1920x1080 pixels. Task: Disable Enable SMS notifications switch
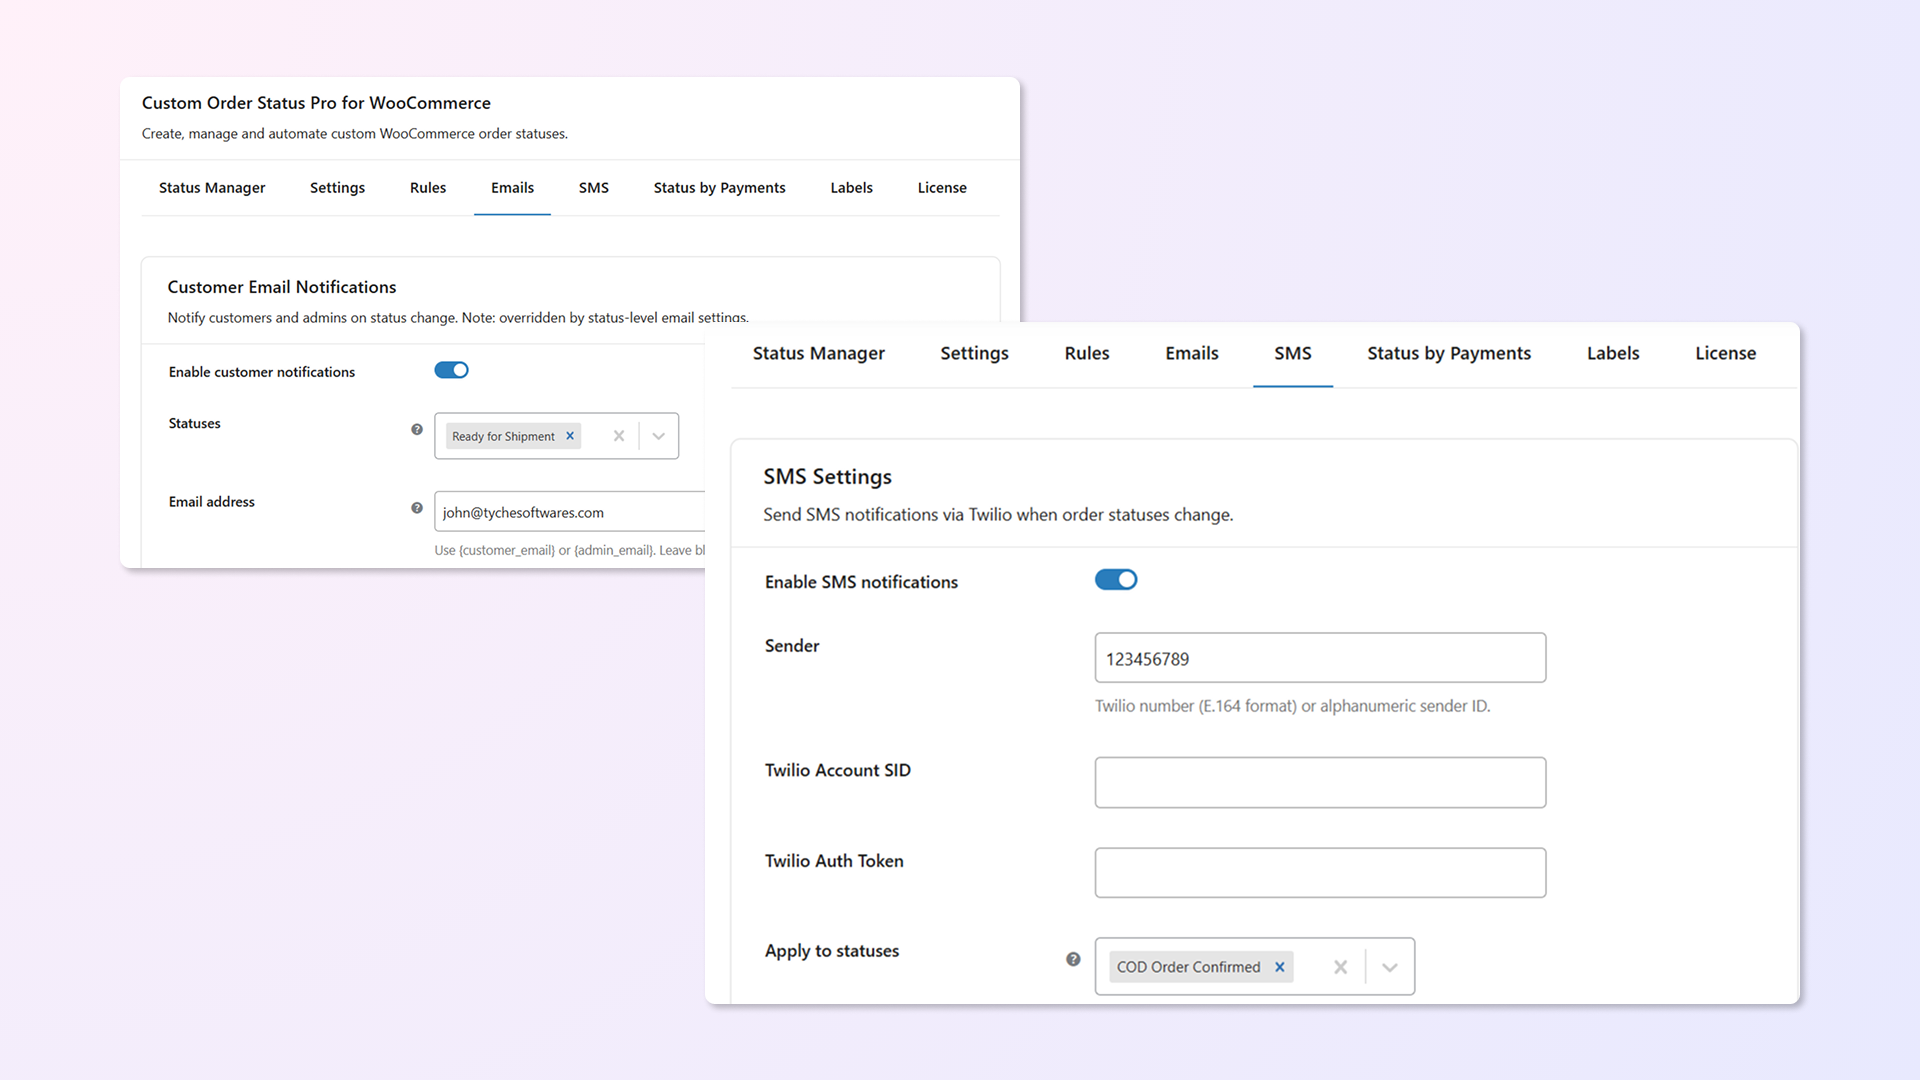(x=1116, y=580)
